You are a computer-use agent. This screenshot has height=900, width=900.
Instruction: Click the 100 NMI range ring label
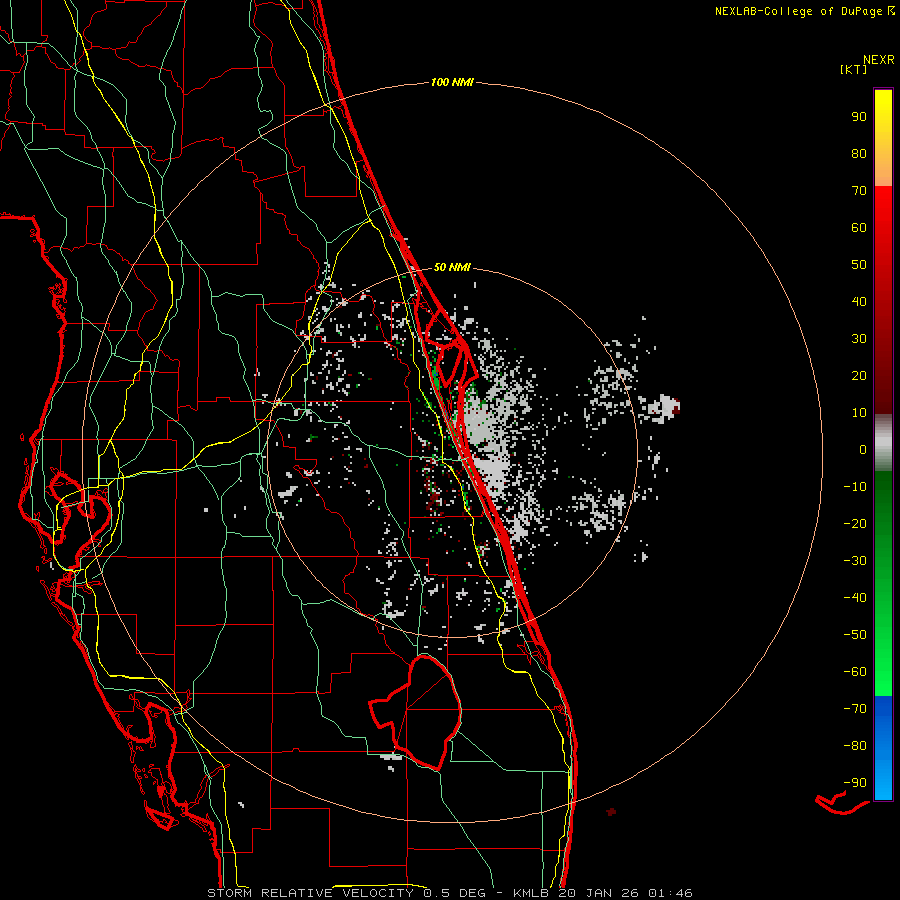pos(452,82)
